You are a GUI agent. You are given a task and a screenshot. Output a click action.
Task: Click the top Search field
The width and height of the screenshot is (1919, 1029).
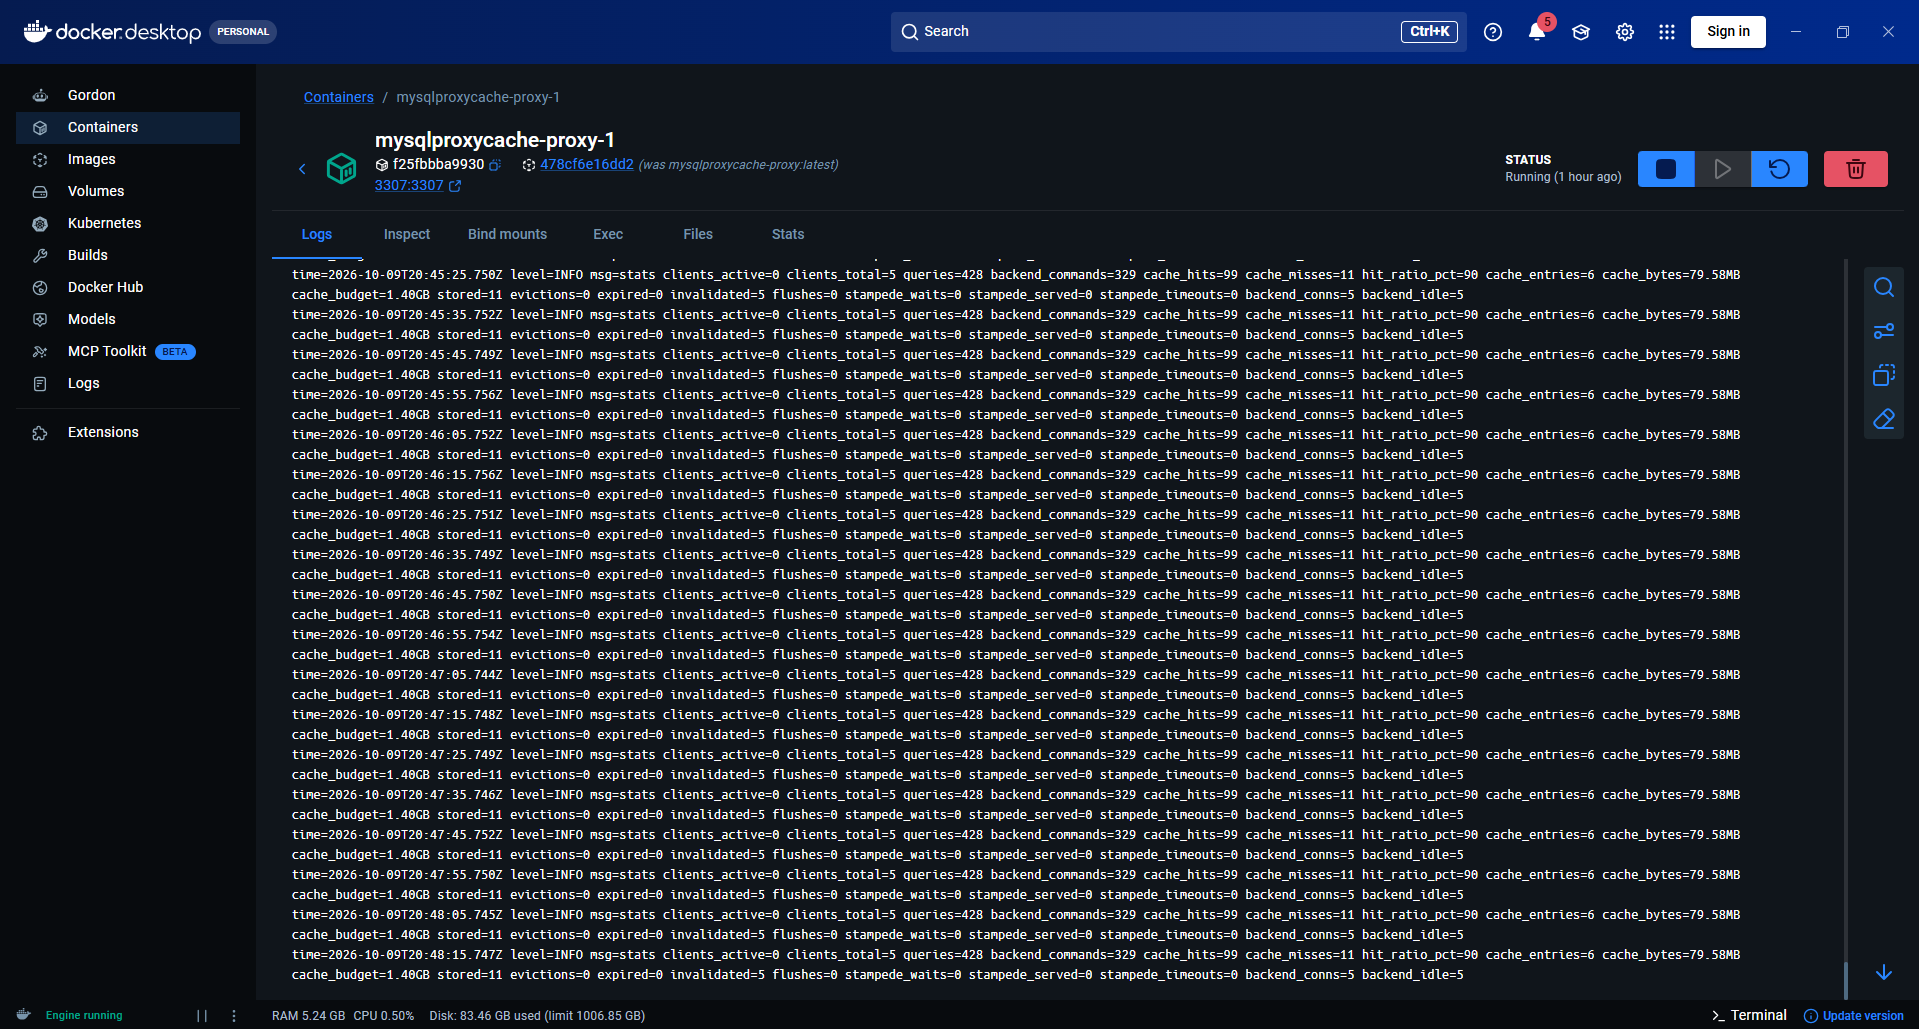[x=1178, y=32]
